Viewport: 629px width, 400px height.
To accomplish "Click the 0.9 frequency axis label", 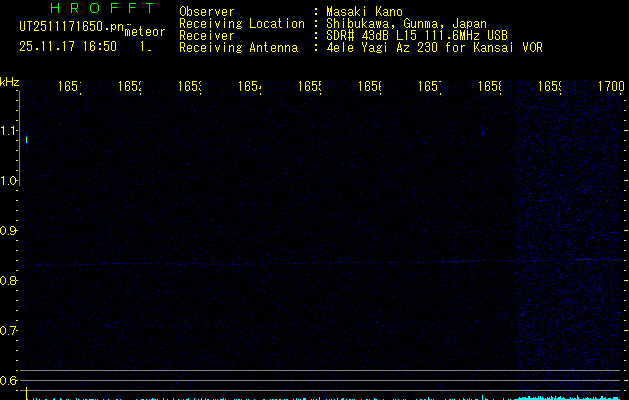I will 8,231.
